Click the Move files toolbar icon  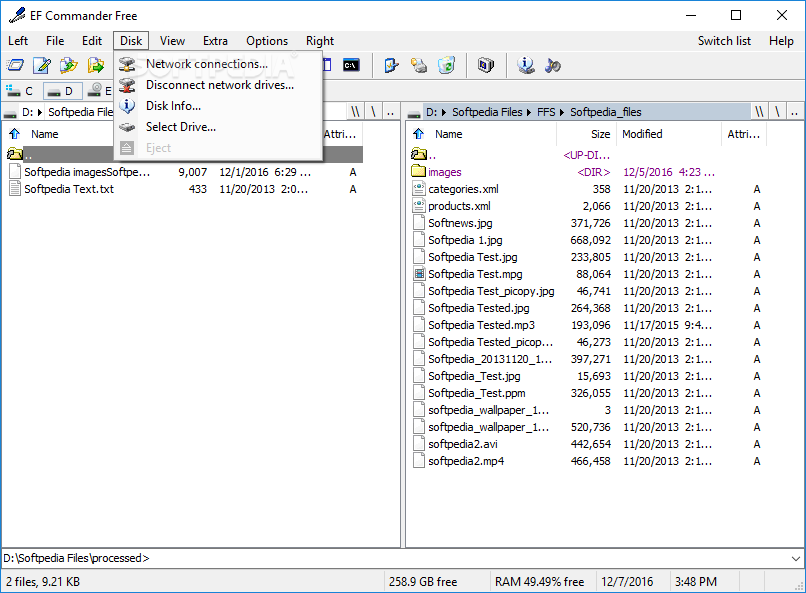[x=96, y=65]
